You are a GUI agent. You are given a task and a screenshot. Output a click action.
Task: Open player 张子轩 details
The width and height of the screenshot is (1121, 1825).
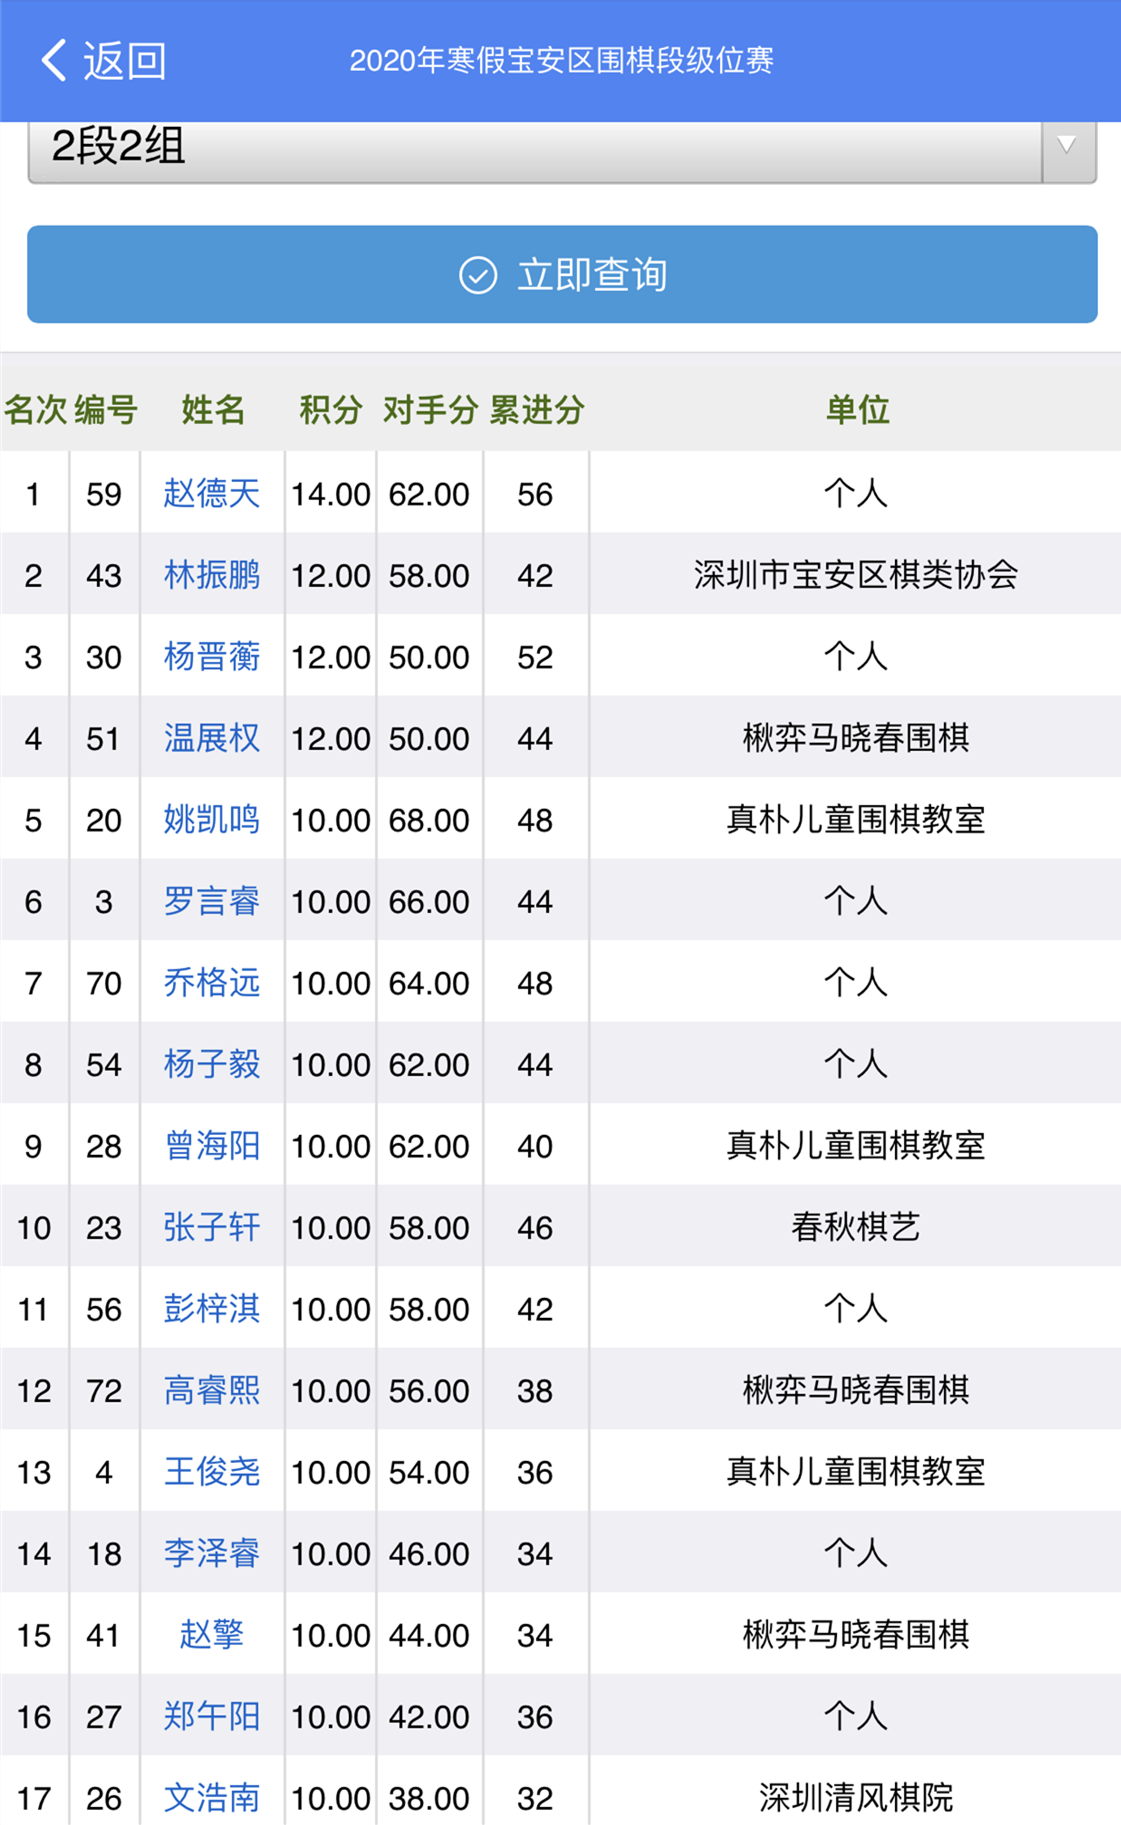212,1227
